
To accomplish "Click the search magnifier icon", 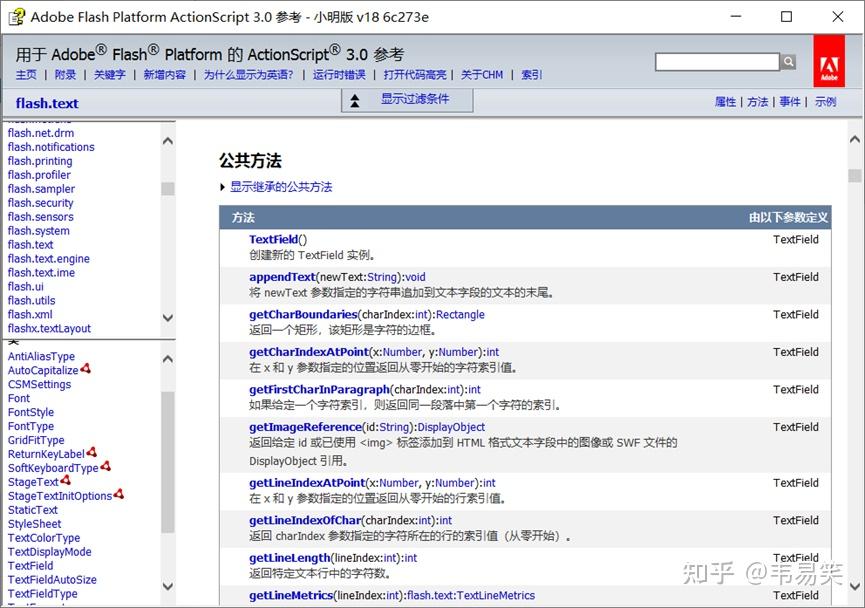I will (789, 61).
